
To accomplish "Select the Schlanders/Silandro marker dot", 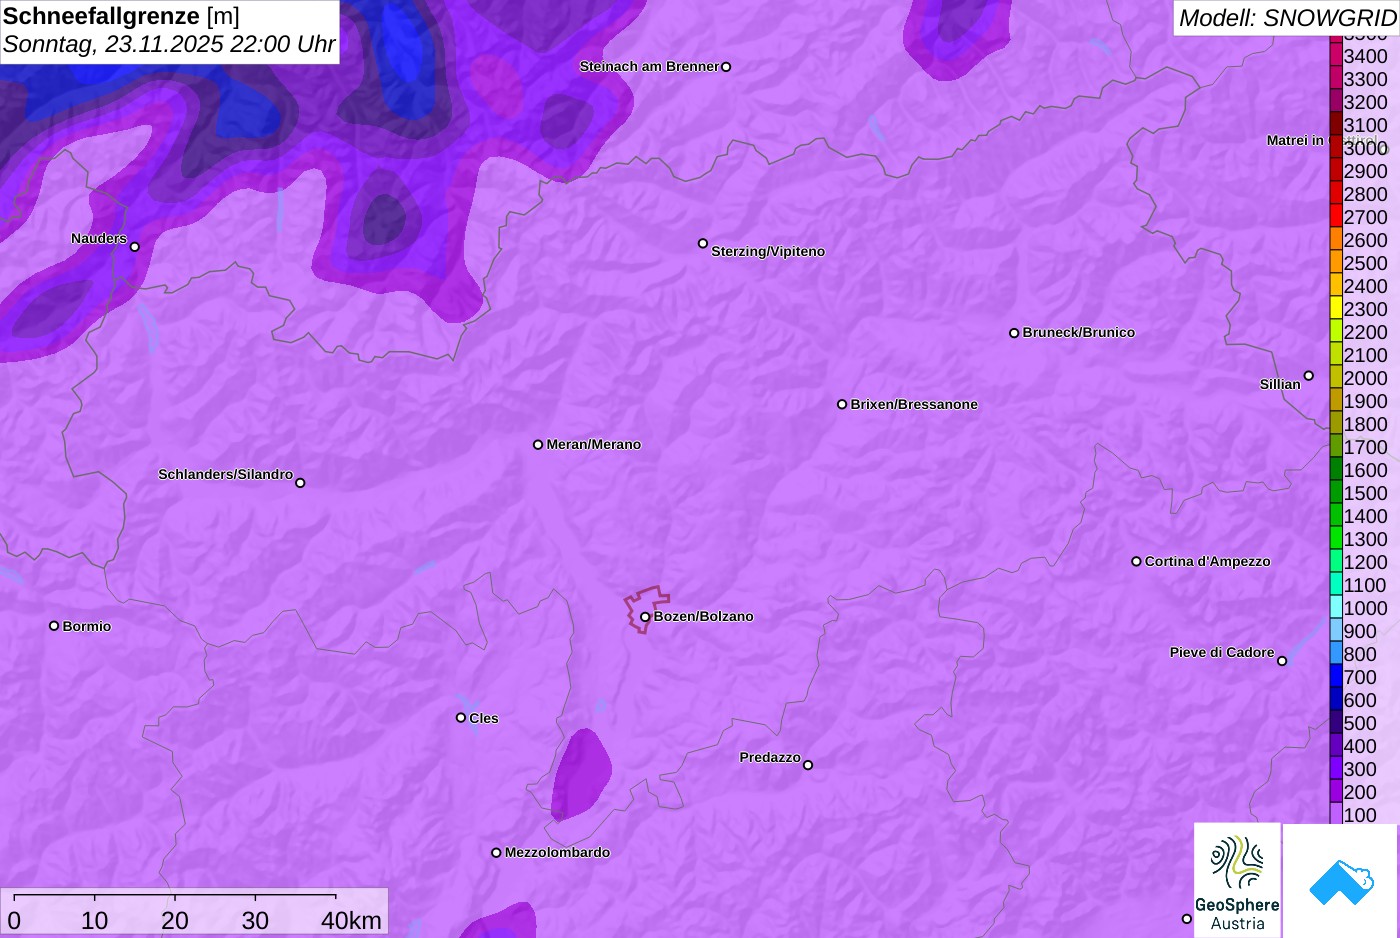I will pos(300,483).
